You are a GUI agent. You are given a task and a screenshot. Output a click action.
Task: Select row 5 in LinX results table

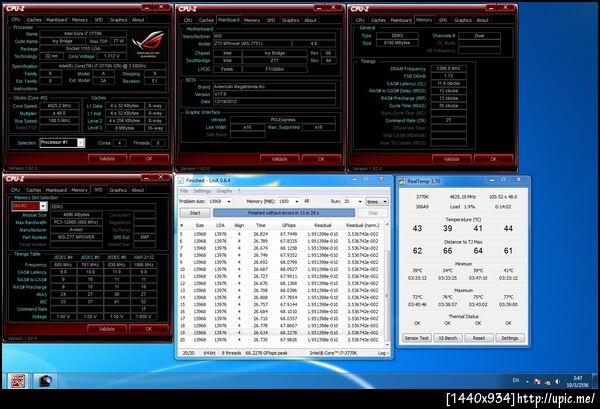click(x=281, y=234)
